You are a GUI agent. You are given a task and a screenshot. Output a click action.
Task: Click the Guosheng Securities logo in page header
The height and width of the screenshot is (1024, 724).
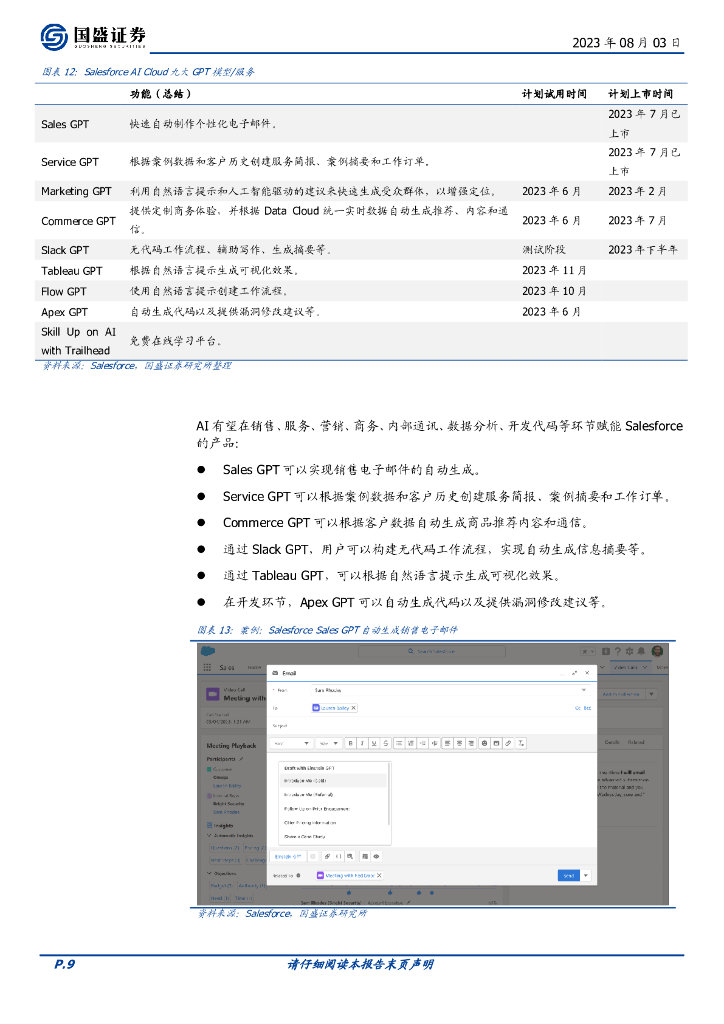click(93, 37)
